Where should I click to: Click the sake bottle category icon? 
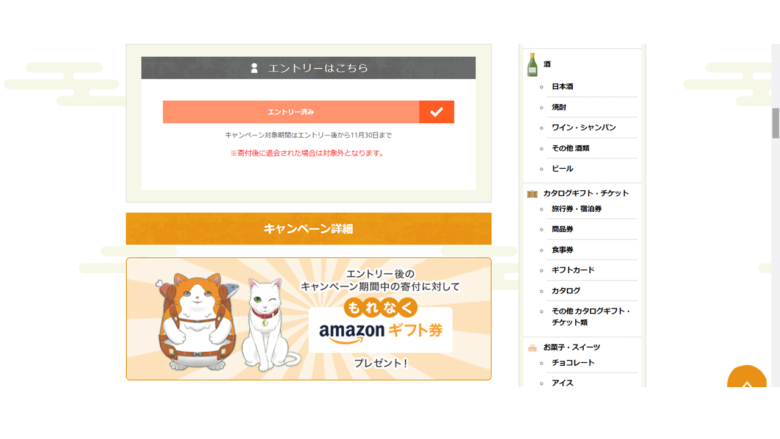click(x=532, y=65)
